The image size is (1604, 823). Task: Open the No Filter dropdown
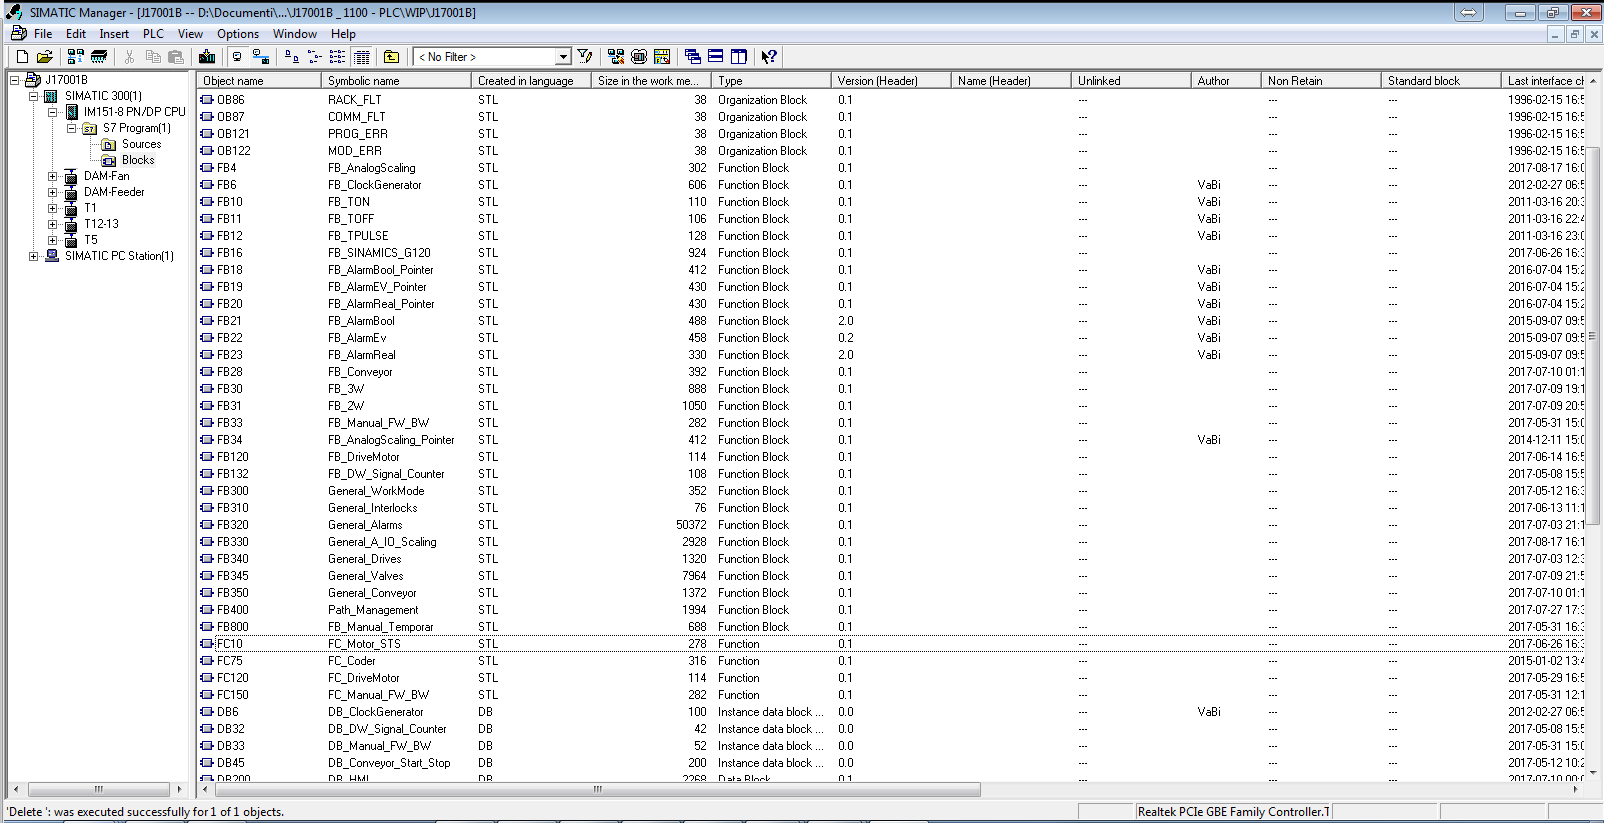pyautogui.click(x=563, y=57)
